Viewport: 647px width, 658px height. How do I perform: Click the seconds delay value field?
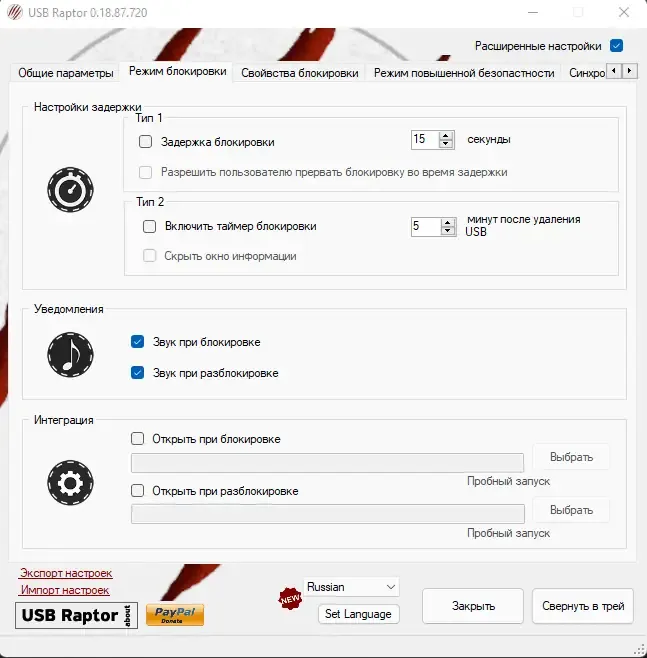(425, 139)
